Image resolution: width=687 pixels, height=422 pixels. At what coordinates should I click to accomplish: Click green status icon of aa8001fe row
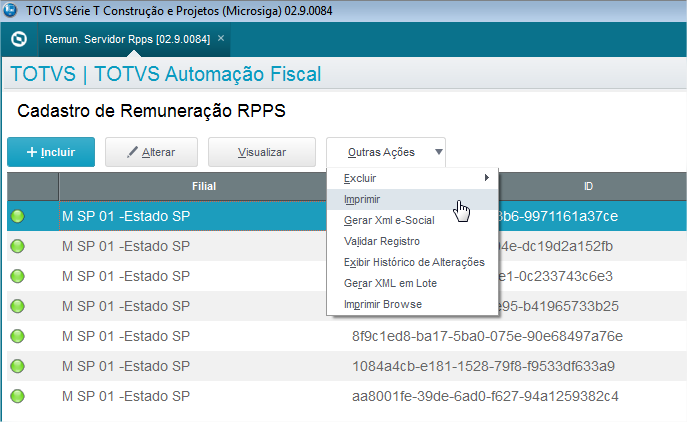click(18, 396)
